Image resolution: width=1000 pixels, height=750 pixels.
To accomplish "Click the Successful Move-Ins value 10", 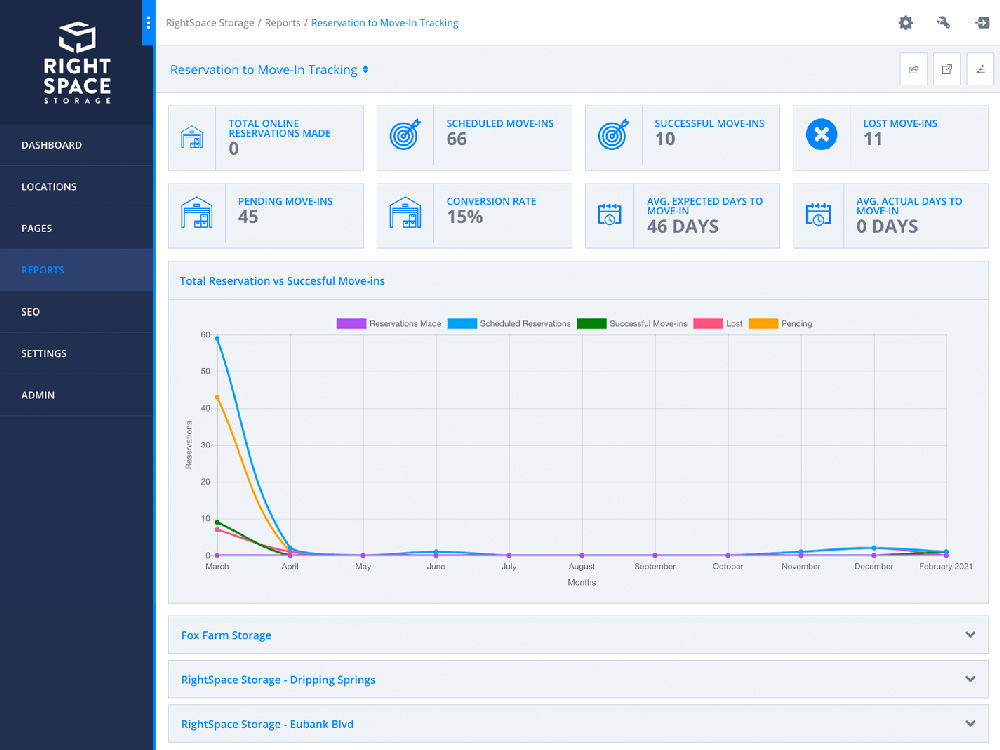I will pos(665,139).
